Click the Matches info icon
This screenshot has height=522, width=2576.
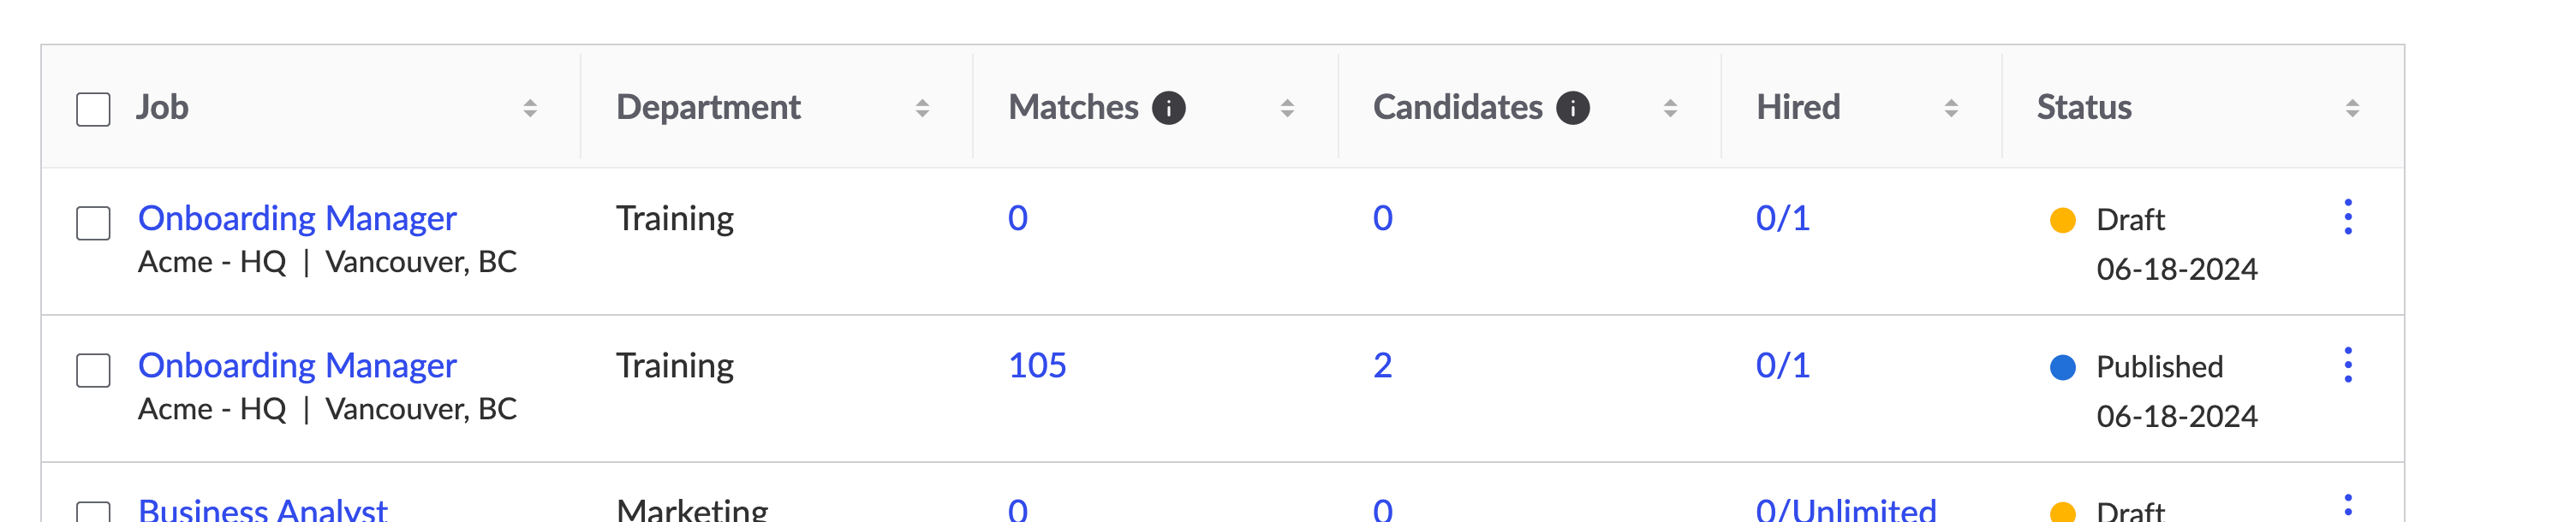1168,108
